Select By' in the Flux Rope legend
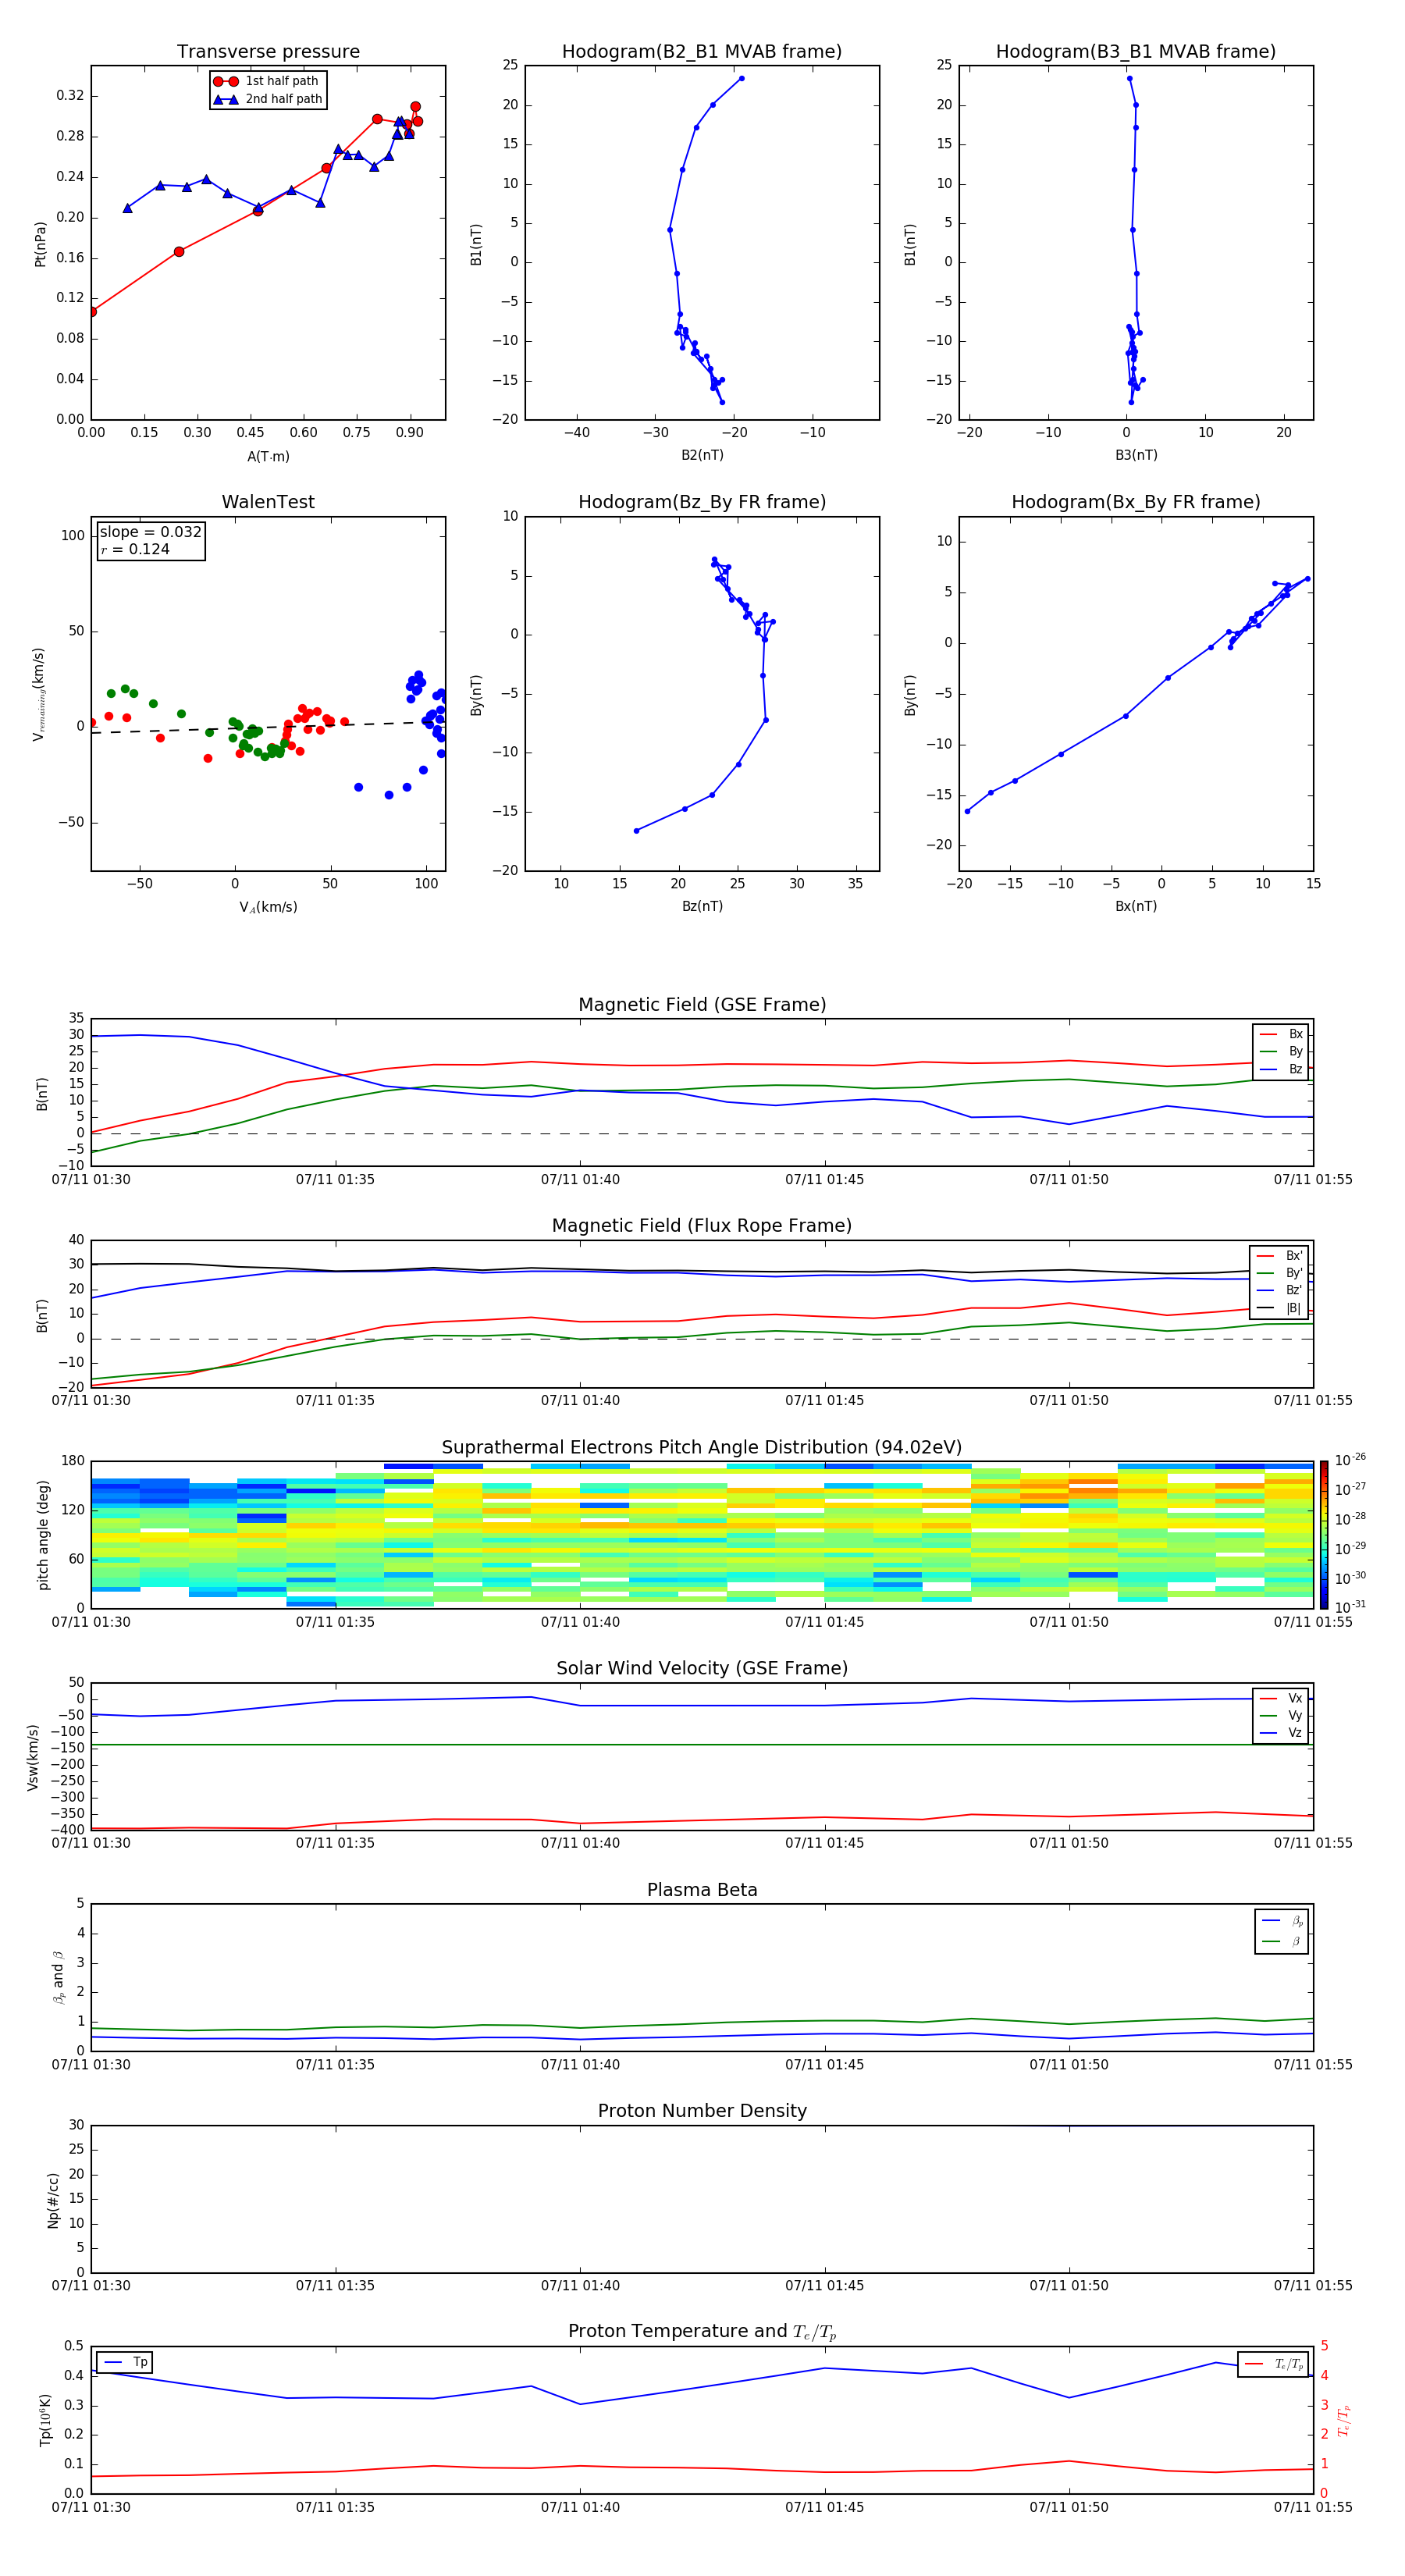This screenshot has height=2576, width=1405. 1280,1273
